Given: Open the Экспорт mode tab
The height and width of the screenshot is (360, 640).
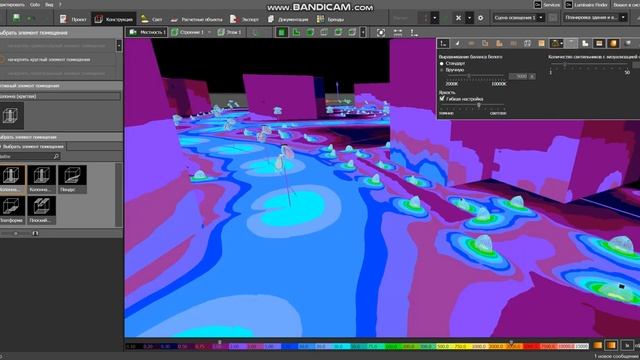Looking at the screenshot, I should [x=245, y=19].
